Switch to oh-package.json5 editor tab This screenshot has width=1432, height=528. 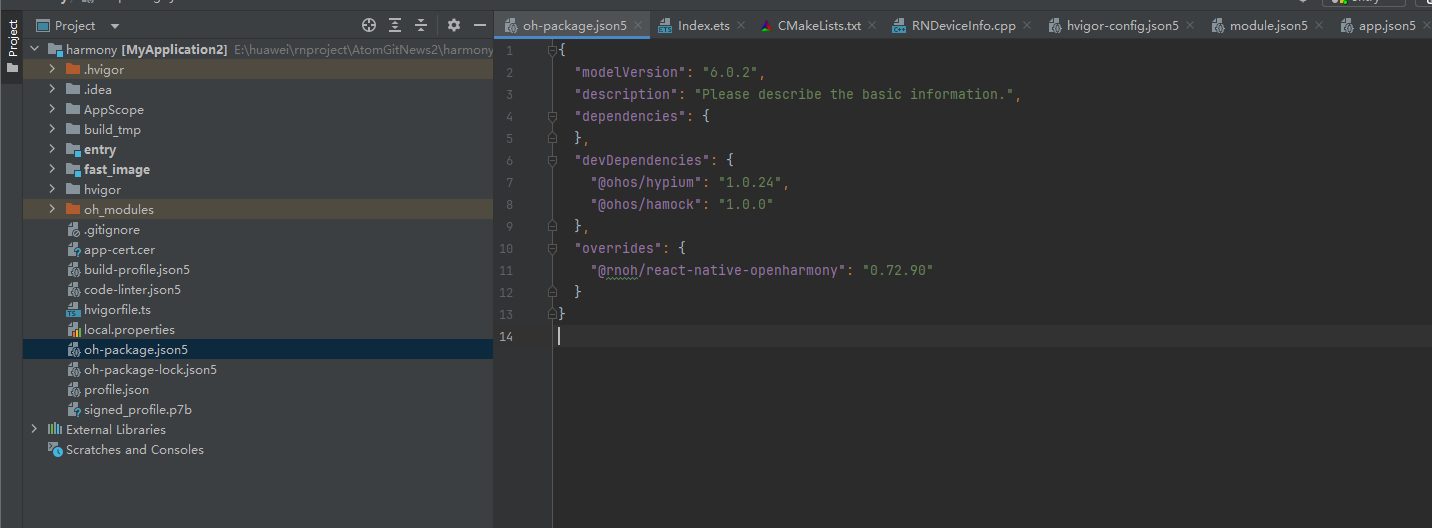tap(574, 25)
